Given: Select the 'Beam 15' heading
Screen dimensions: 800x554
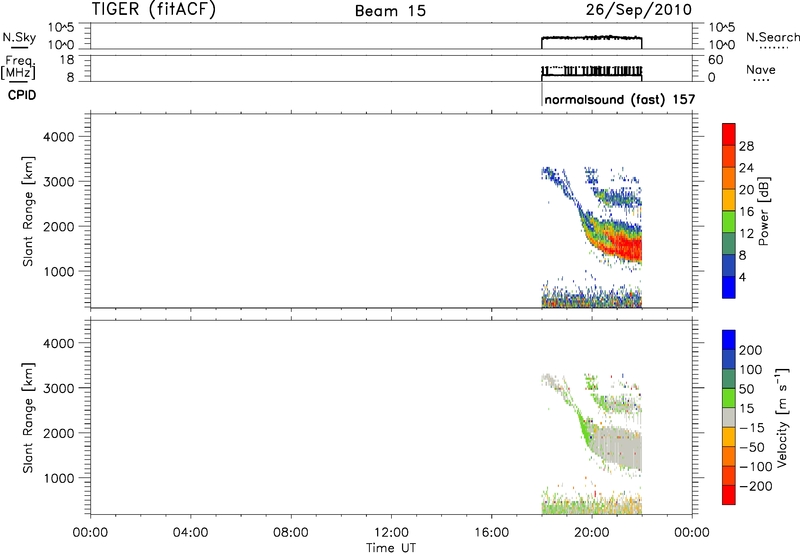Looking at the screenshot, I should coord(390,11).
